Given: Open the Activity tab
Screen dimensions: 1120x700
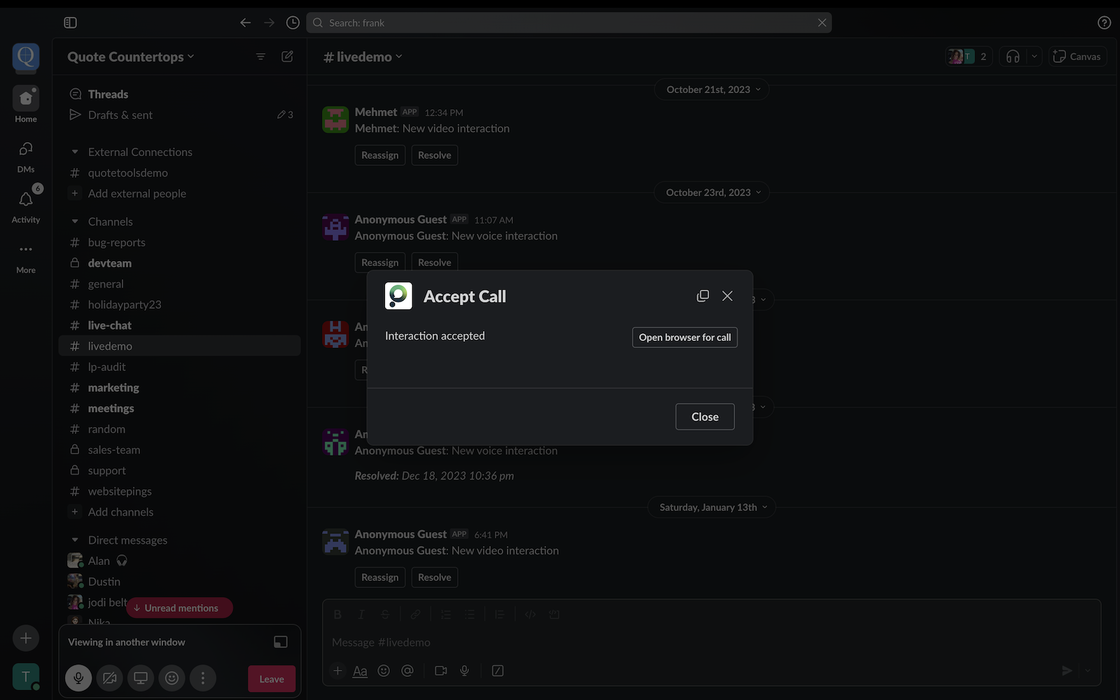Looking at the screenshot, I should coord(26,206).
